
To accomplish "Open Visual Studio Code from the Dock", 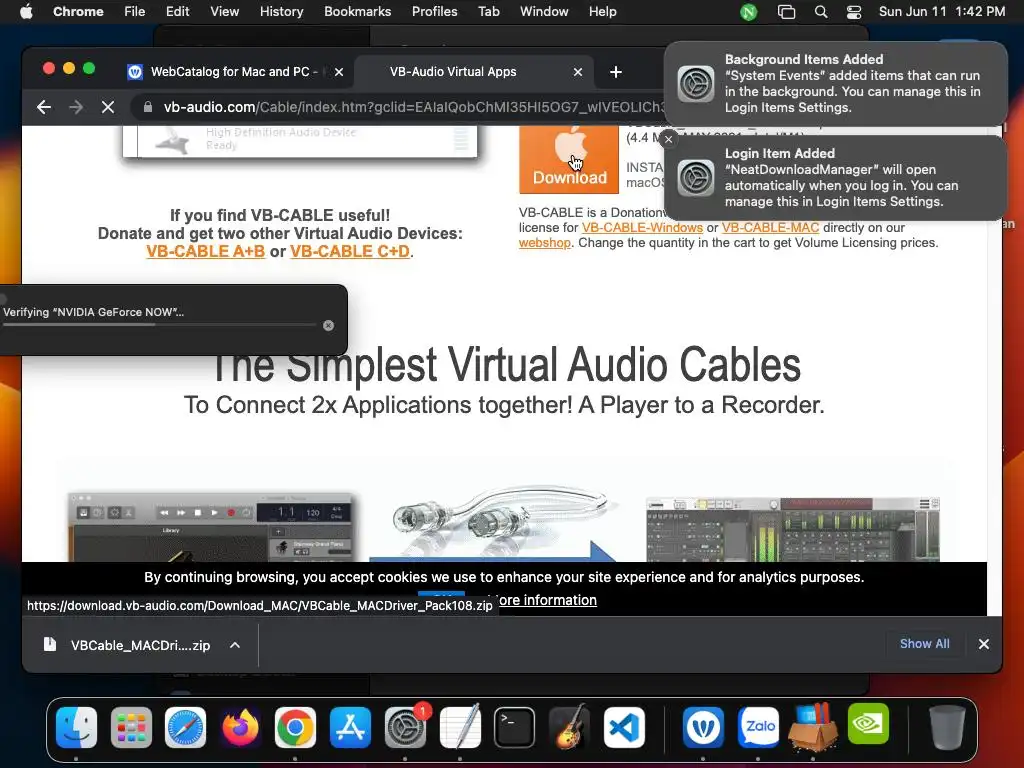I will (x=624, y=727).
